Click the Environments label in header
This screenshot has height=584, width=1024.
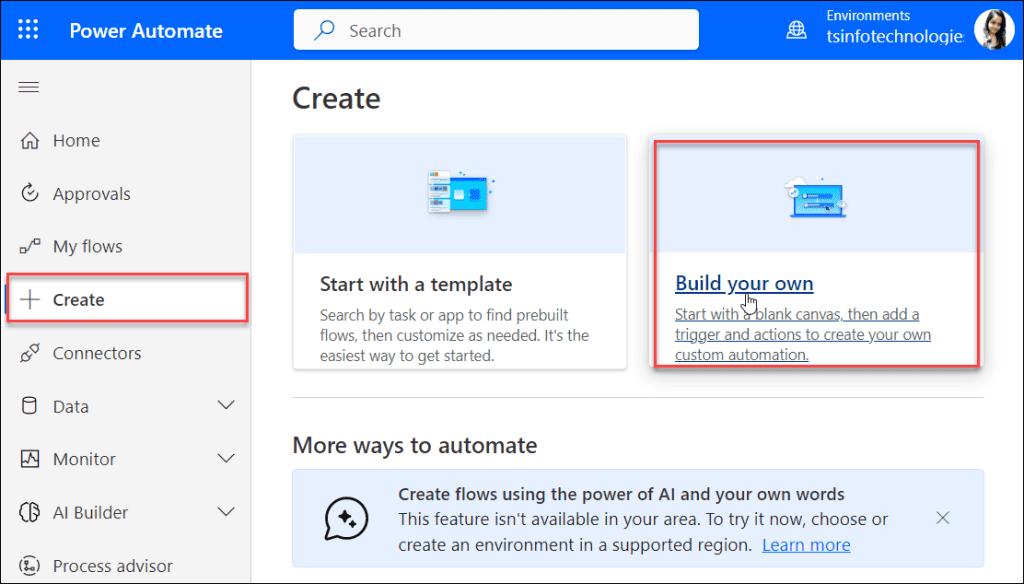click(x=868, y=15)
